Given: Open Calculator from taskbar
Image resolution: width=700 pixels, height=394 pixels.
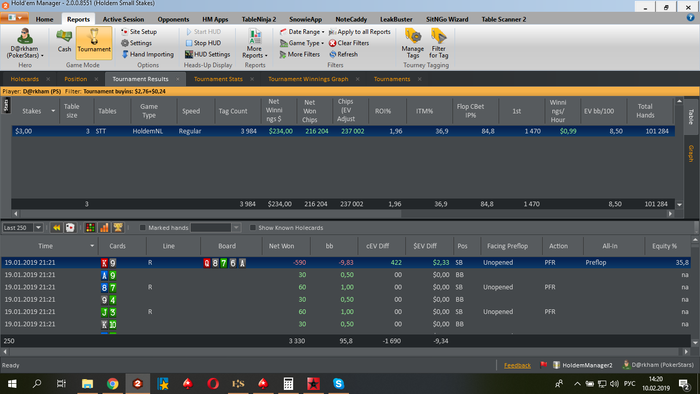Looking at the screenshot, I should tap(288, 383).
